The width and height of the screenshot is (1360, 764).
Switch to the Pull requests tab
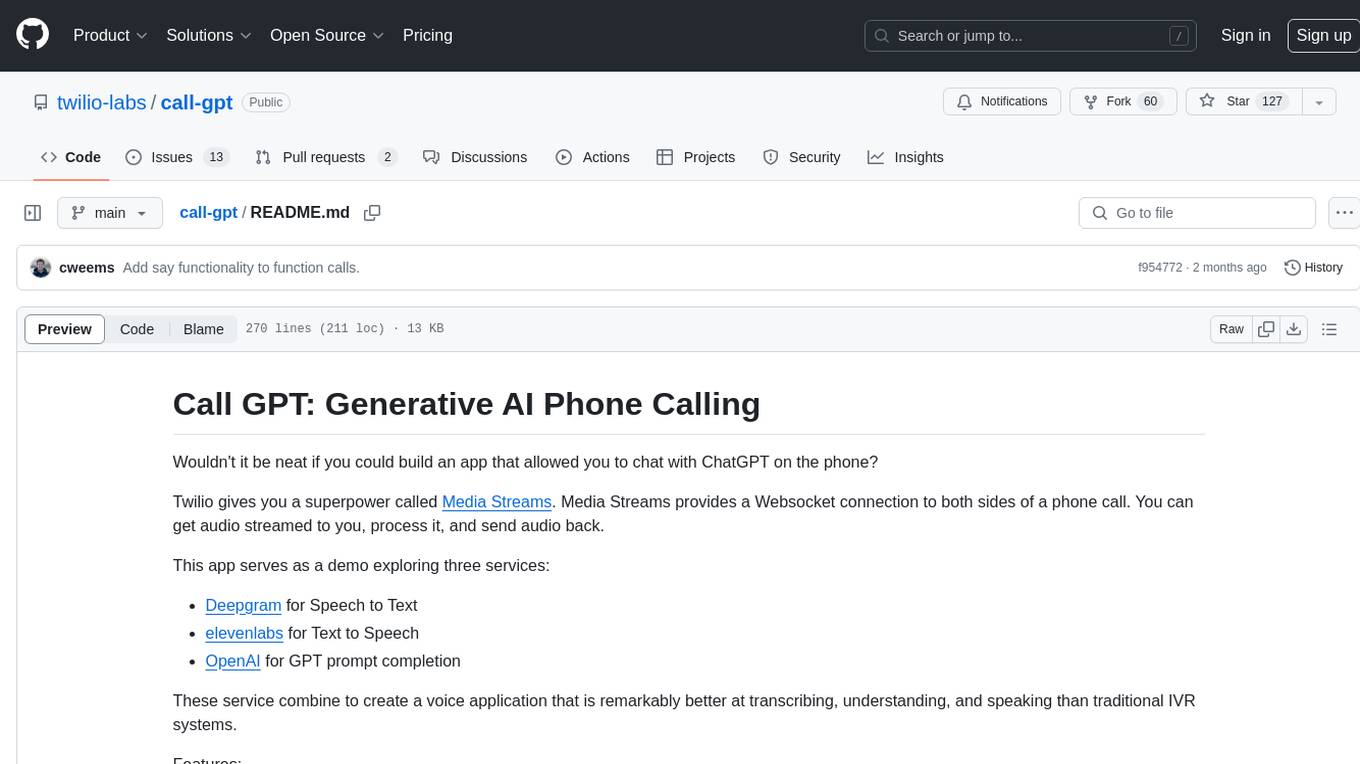point(326,157)
